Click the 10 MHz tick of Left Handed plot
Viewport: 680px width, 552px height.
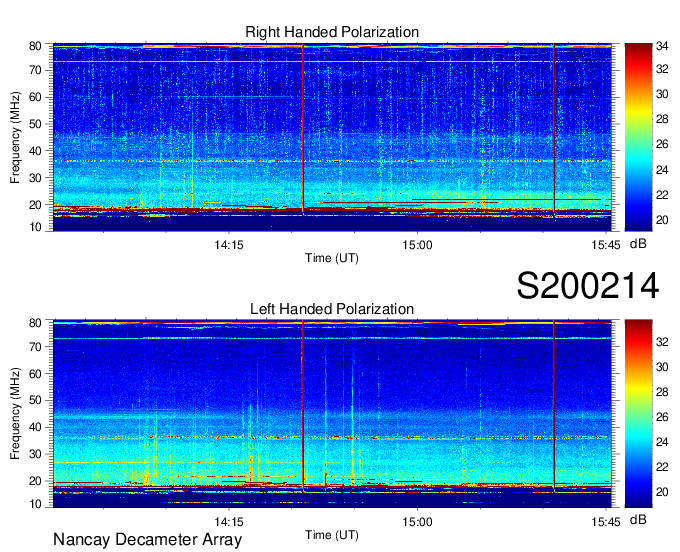(35, 504)
